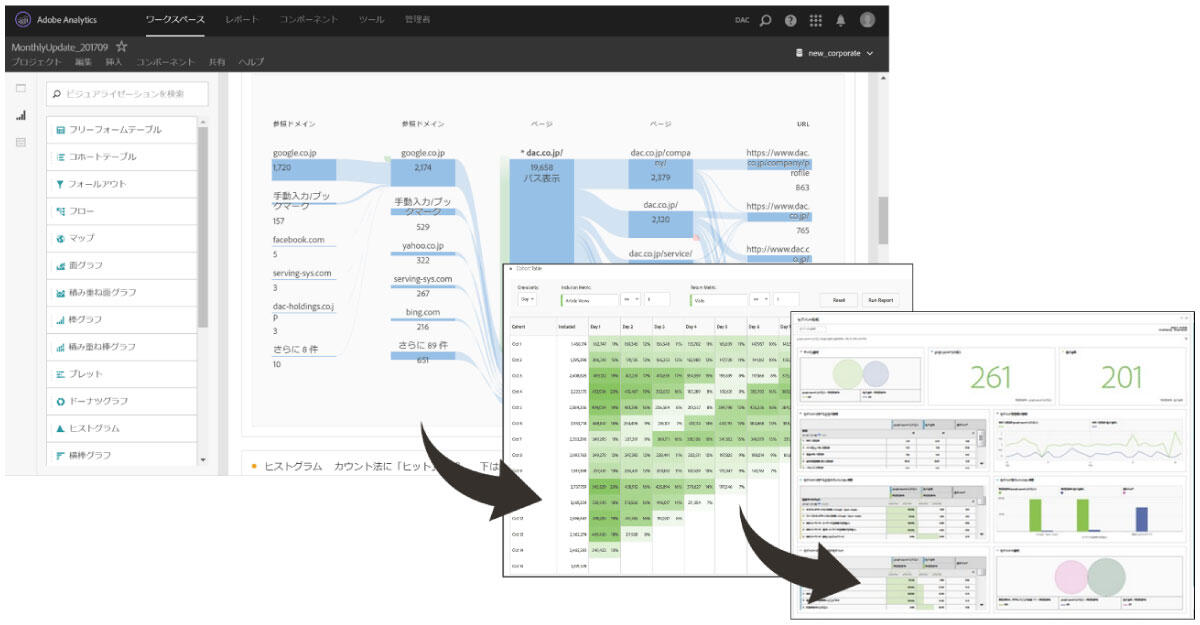The image size is (1200, 625).
Task: Click the visualization list scrollbar up arrow
Action: tap(203, 122)
